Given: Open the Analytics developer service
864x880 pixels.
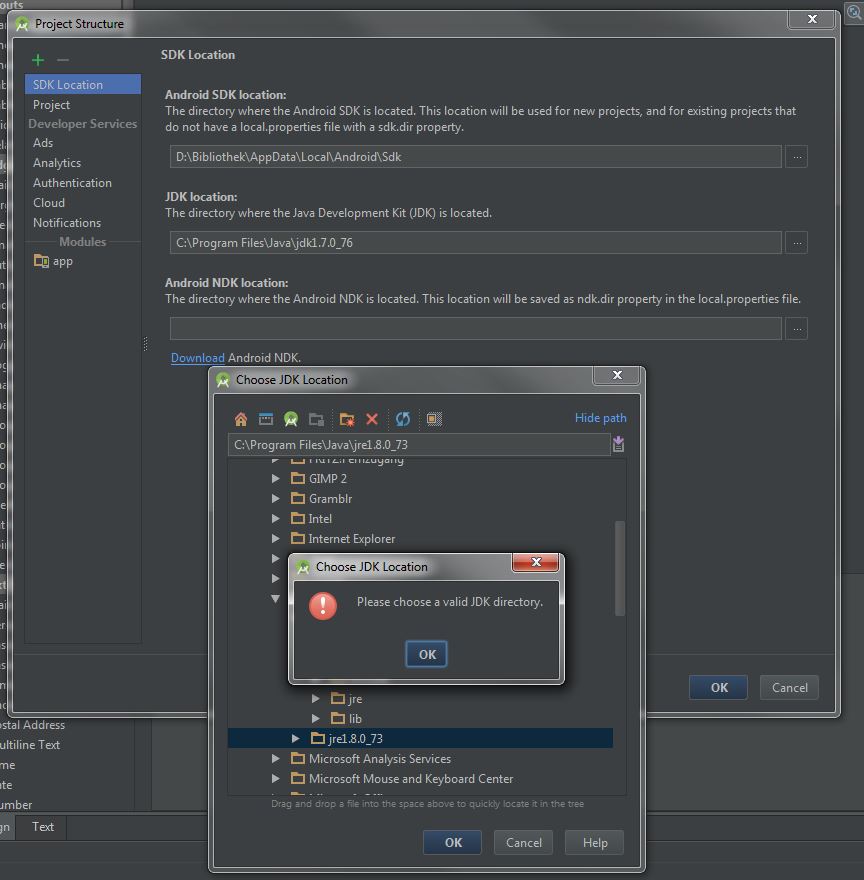Looking at the screenshot, I should point(57,163).
